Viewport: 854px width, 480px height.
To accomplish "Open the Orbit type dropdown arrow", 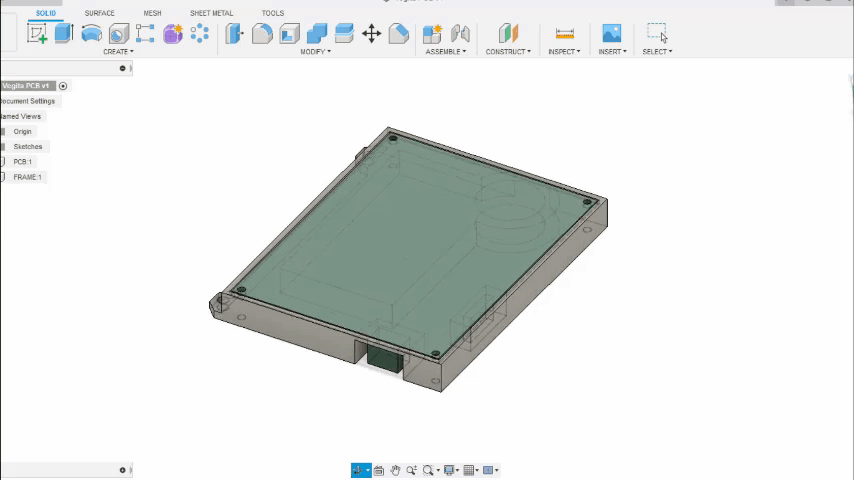I will coord(368,470).
